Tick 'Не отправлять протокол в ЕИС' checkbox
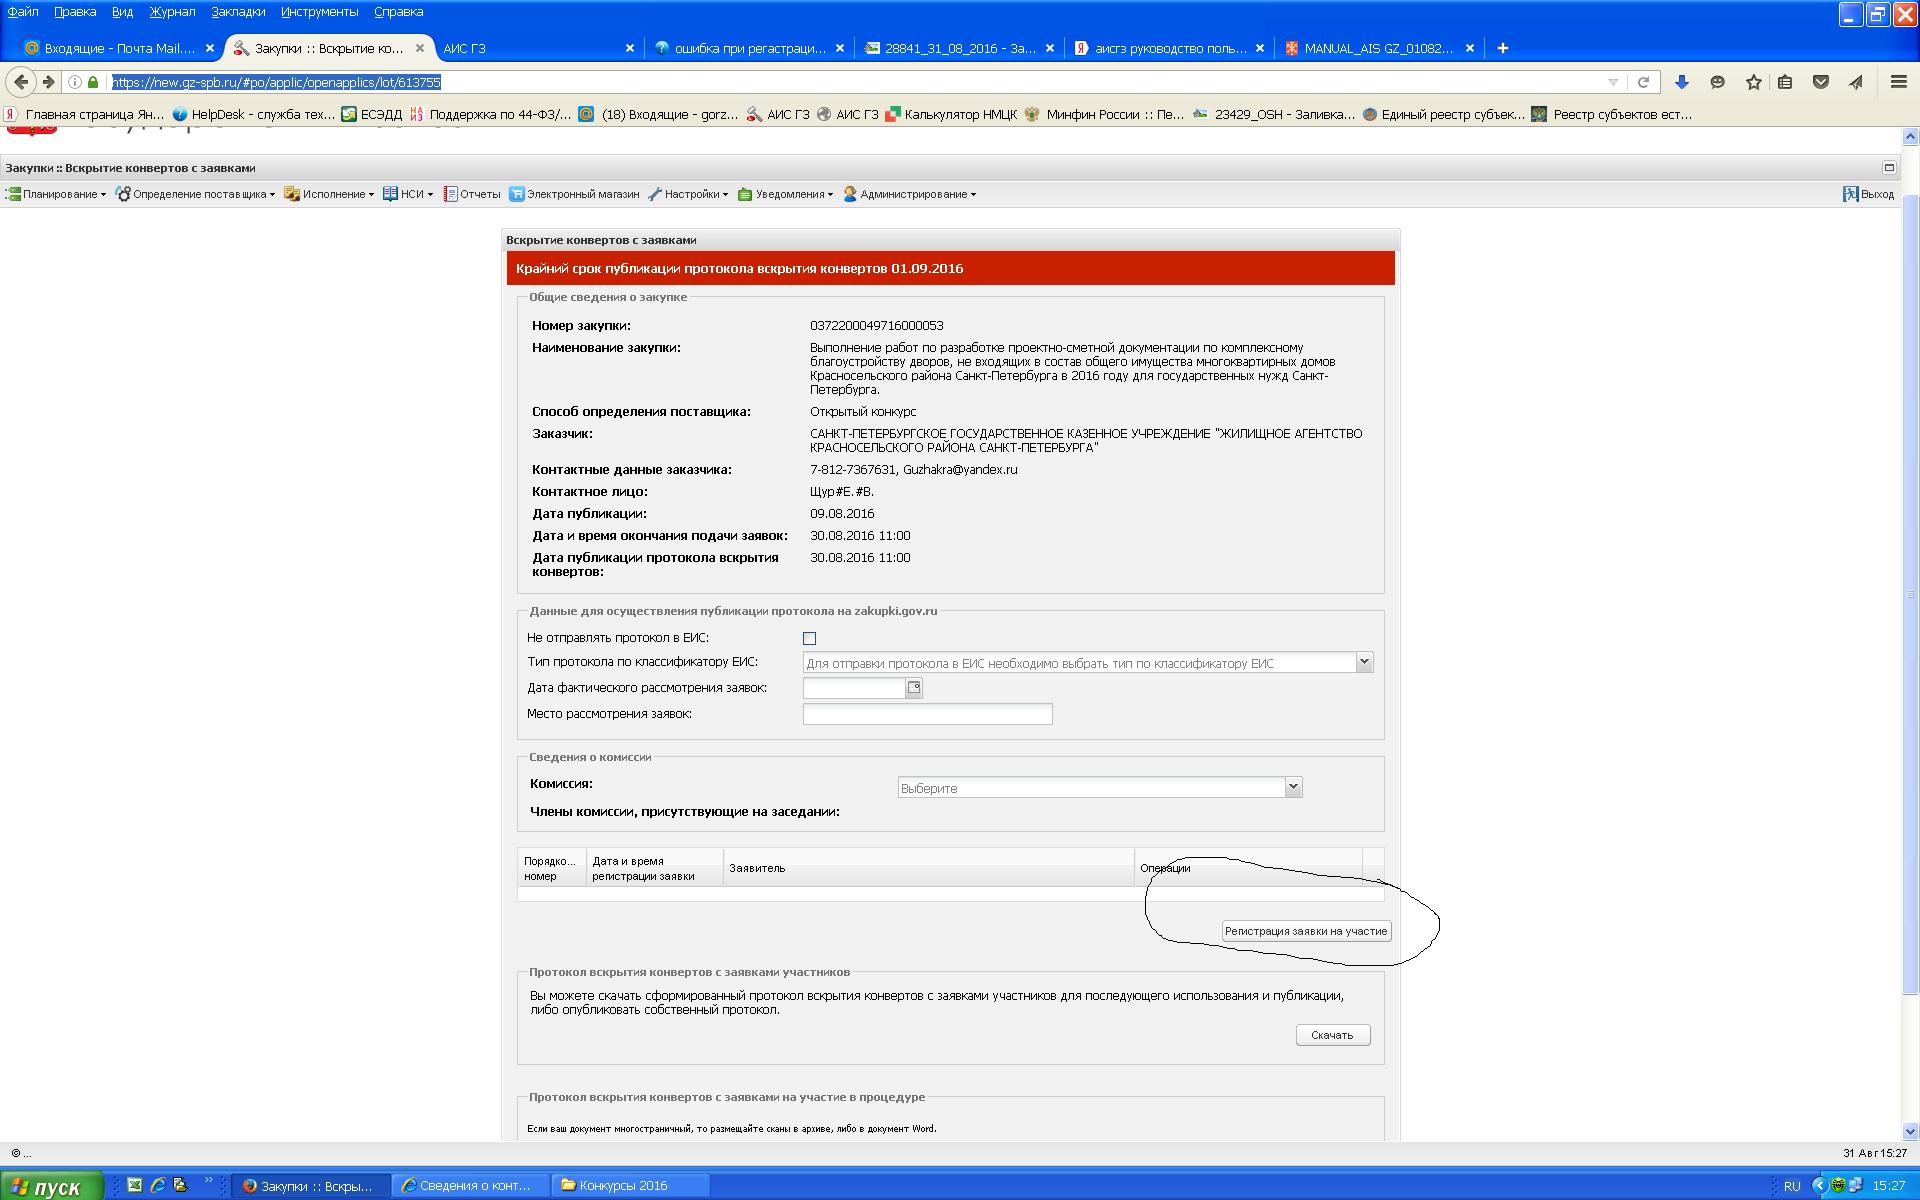 [x=809, y=638]
